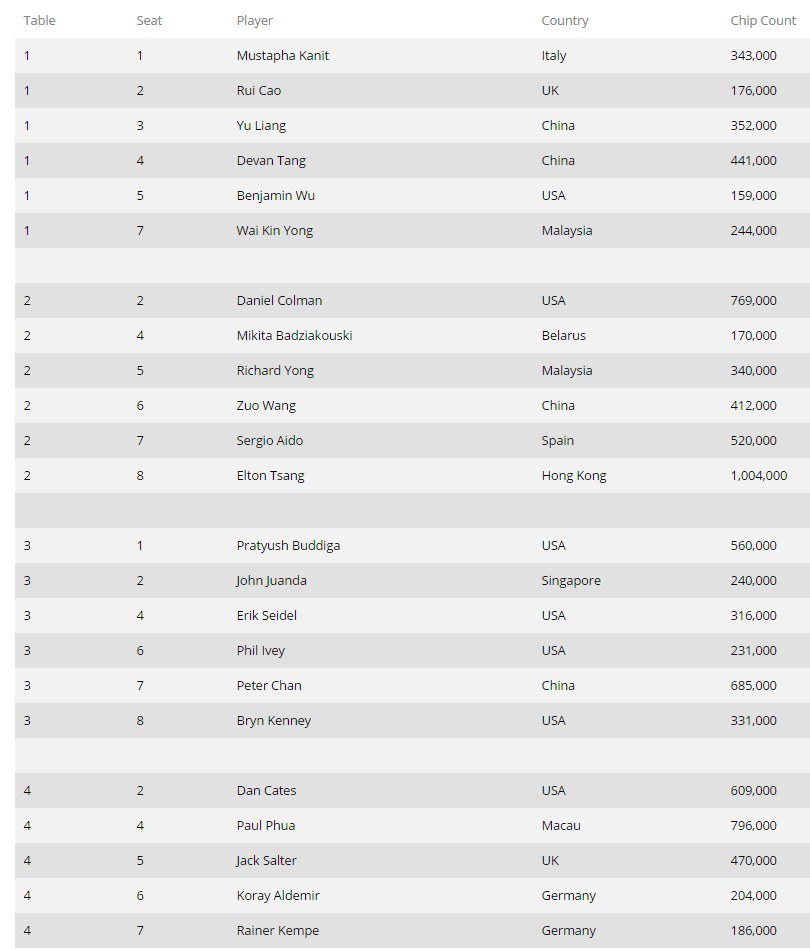Select Pratyush Buddiga's chip count 560,000

point(753,545)
